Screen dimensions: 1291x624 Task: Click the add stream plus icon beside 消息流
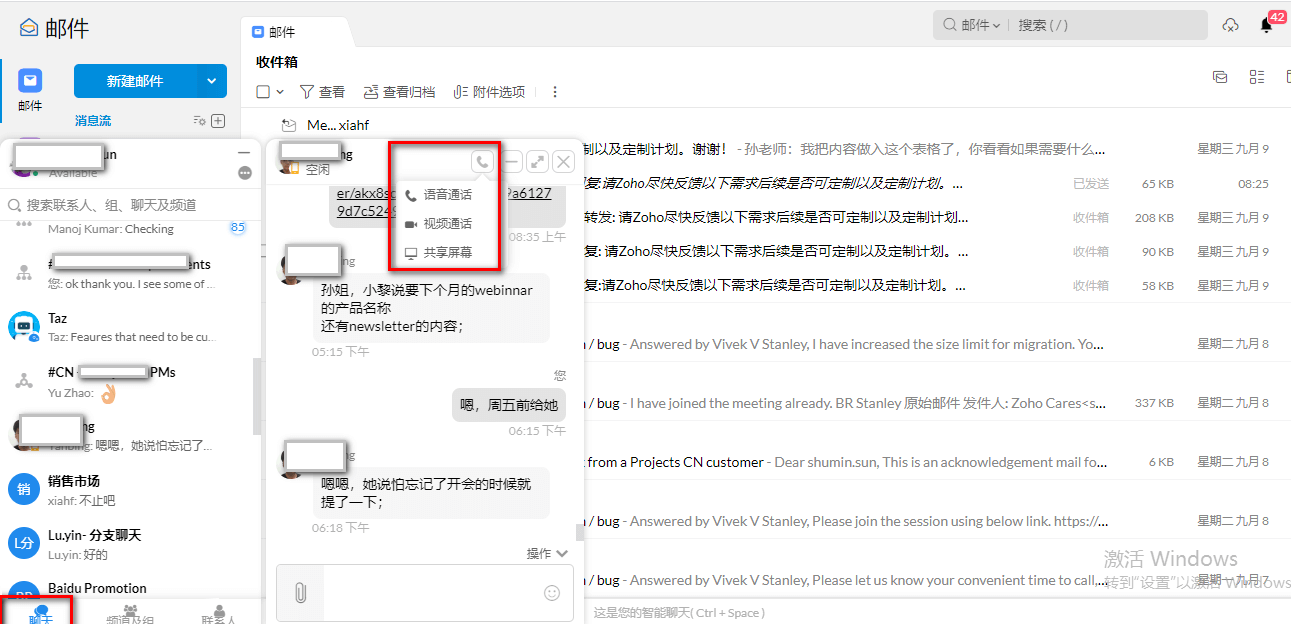218,121
